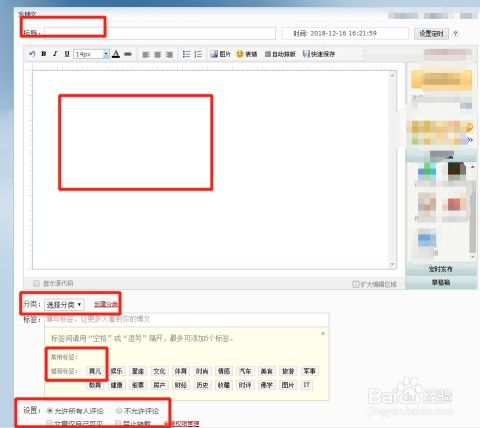Click the 快速保存 quick save icon
The image size is (480, 428).
(x=319, y=54)
